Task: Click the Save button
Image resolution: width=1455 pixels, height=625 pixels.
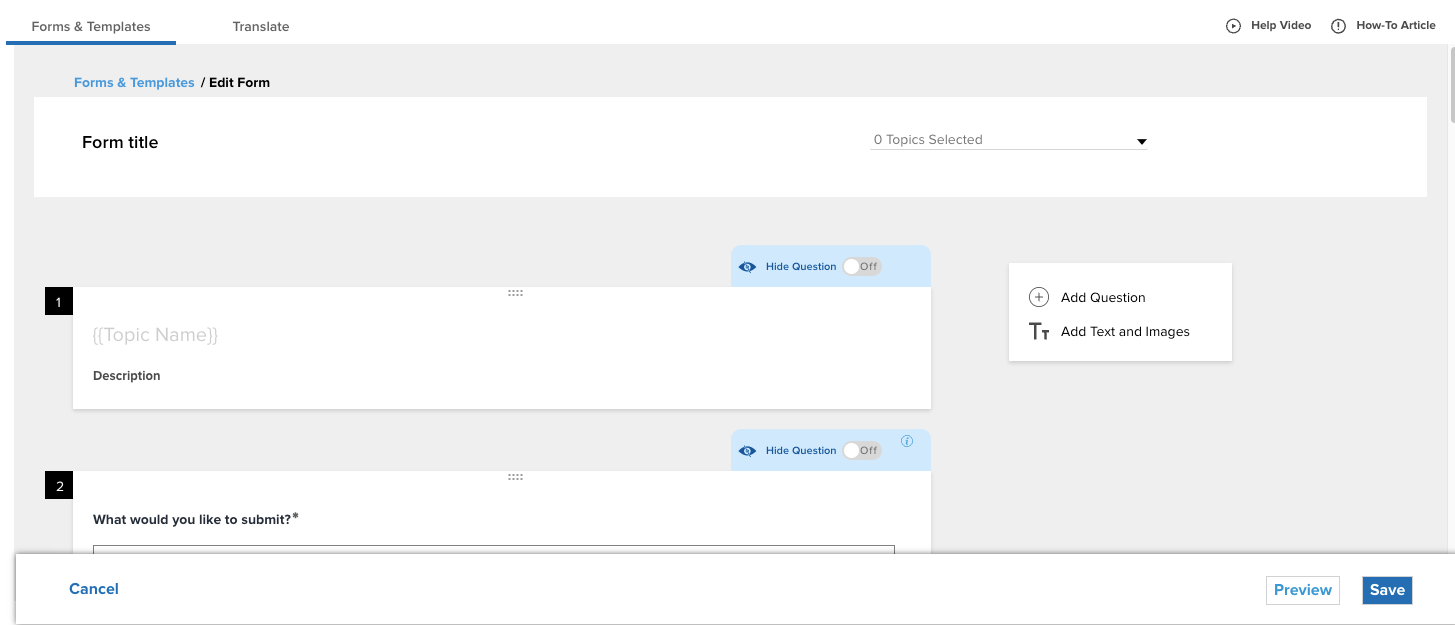Action: click(x=1387, y=590)
